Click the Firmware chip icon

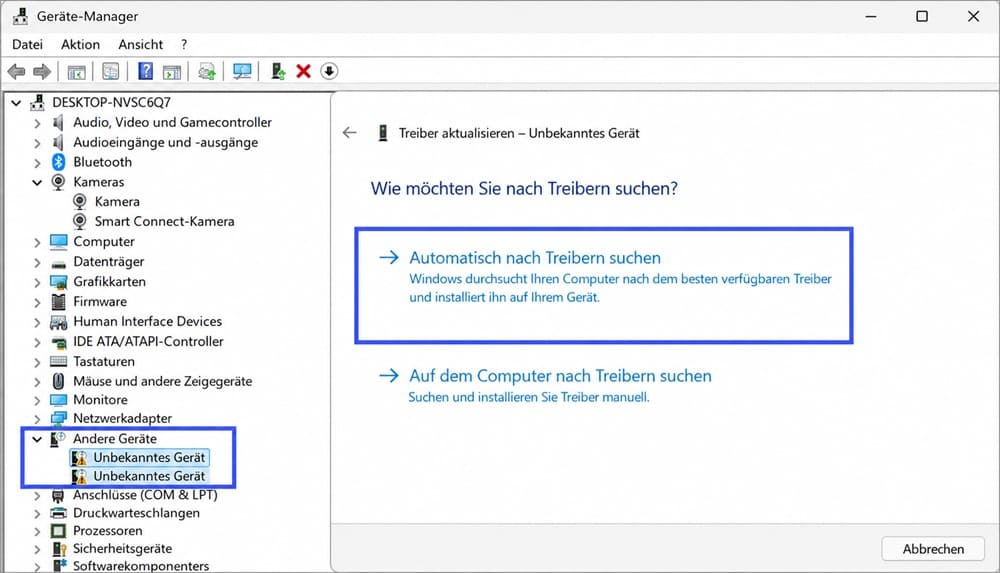click(59, 301)
